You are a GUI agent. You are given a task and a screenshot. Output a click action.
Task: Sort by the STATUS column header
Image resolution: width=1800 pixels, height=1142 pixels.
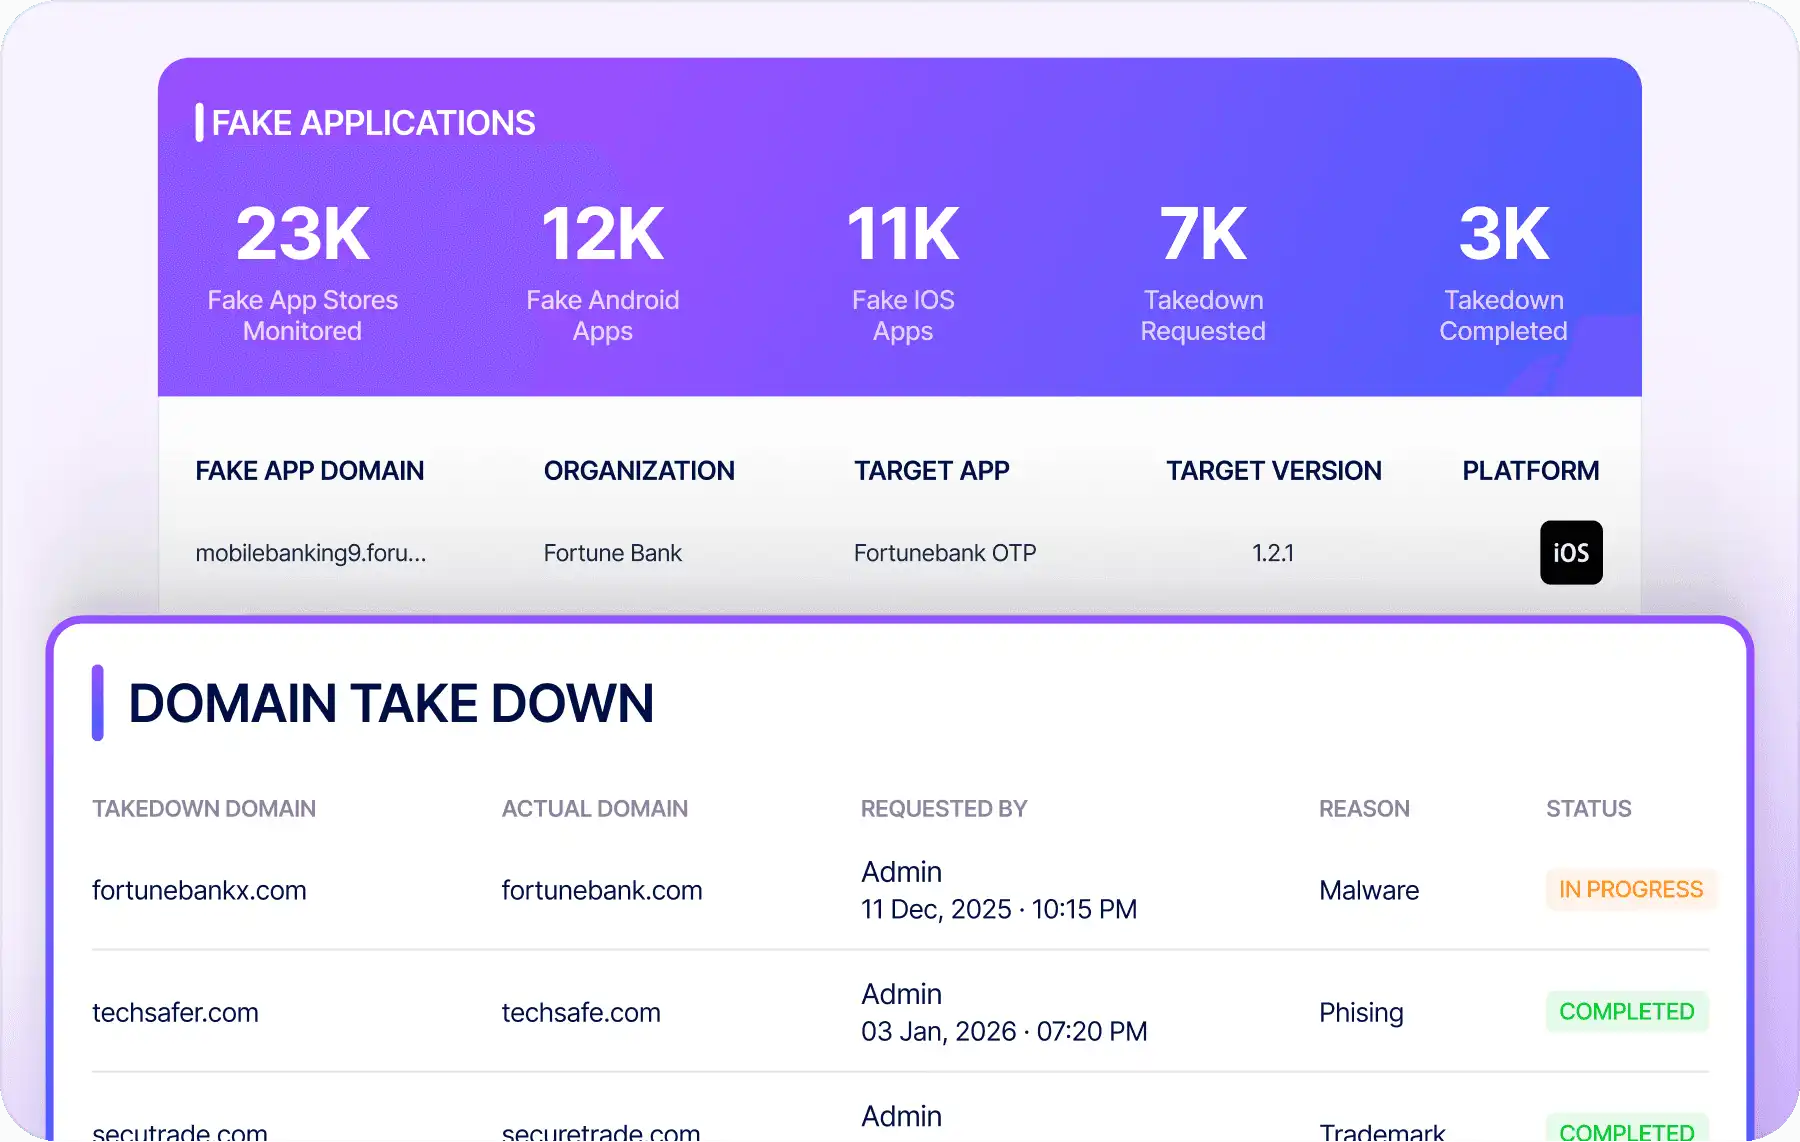[x=1588, y=808]
